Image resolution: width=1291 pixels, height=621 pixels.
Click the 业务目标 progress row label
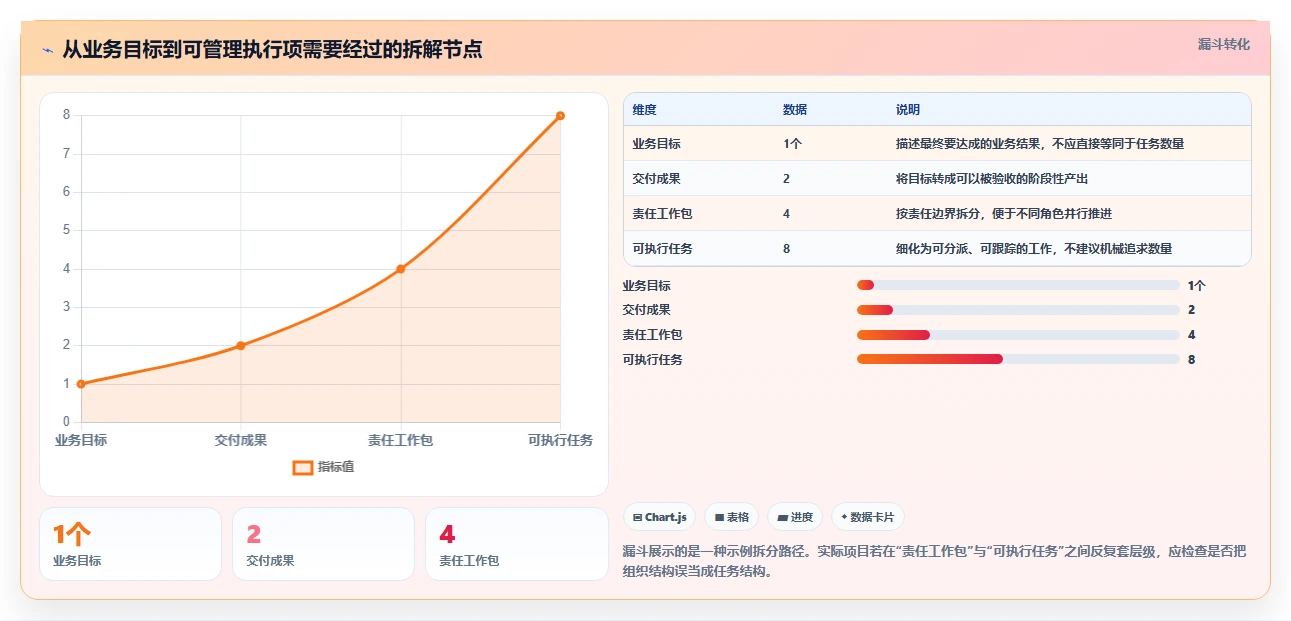pos(647,285)
